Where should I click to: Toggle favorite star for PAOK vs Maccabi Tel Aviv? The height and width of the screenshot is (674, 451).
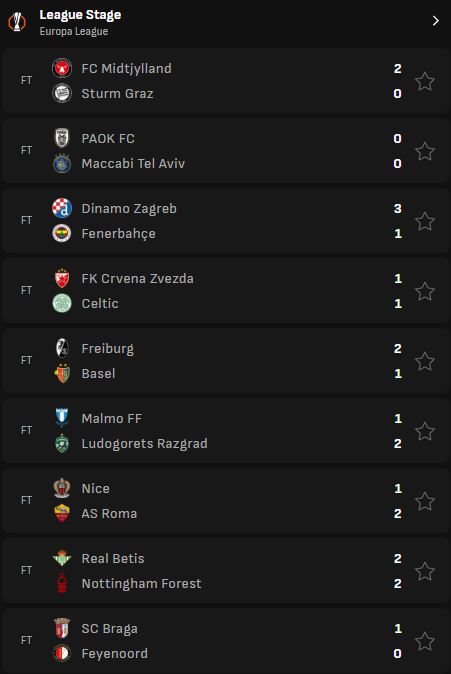(x=425, y=151)
